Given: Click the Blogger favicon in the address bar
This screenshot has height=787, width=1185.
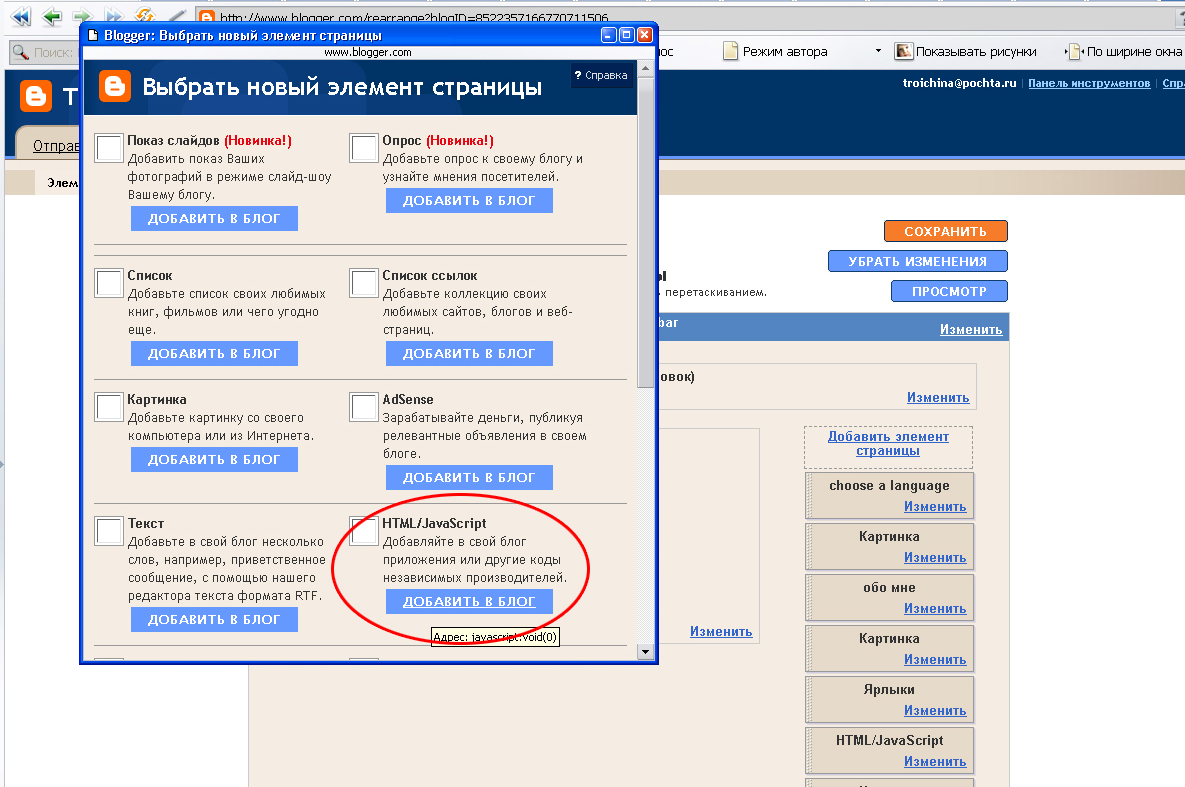Looking at the screenshot, I should click(x=206, y=17).
